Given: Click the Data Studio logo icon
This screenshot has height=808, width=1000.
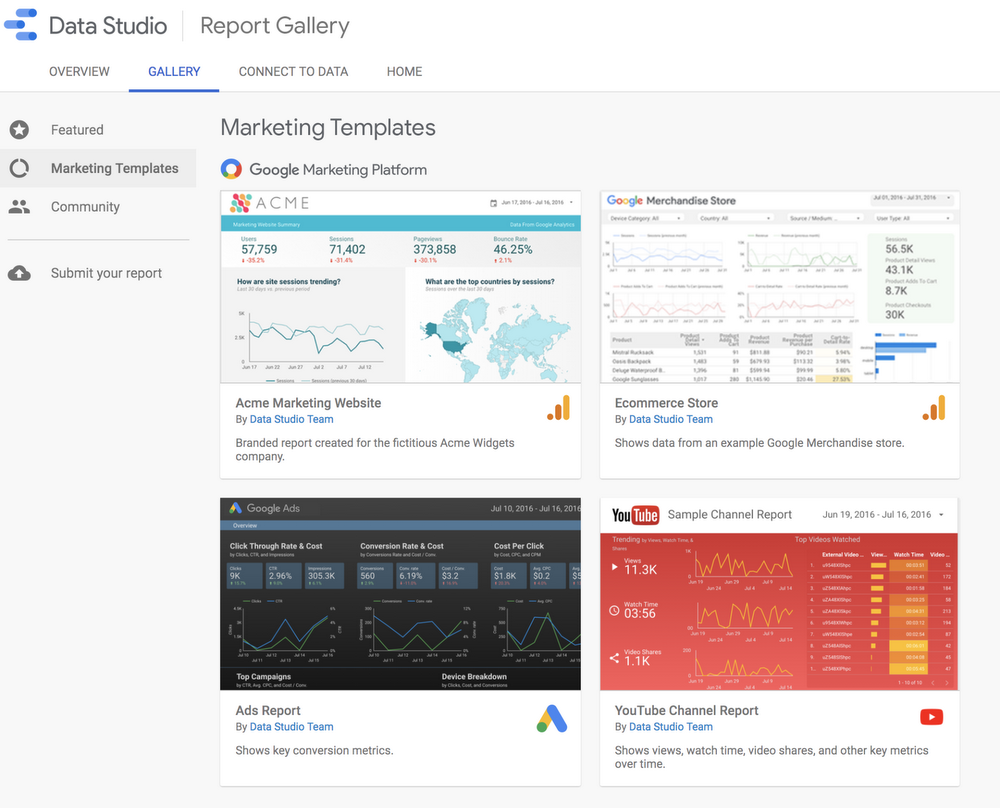Looking at the screenshot, I should click(x=20, y=25).
